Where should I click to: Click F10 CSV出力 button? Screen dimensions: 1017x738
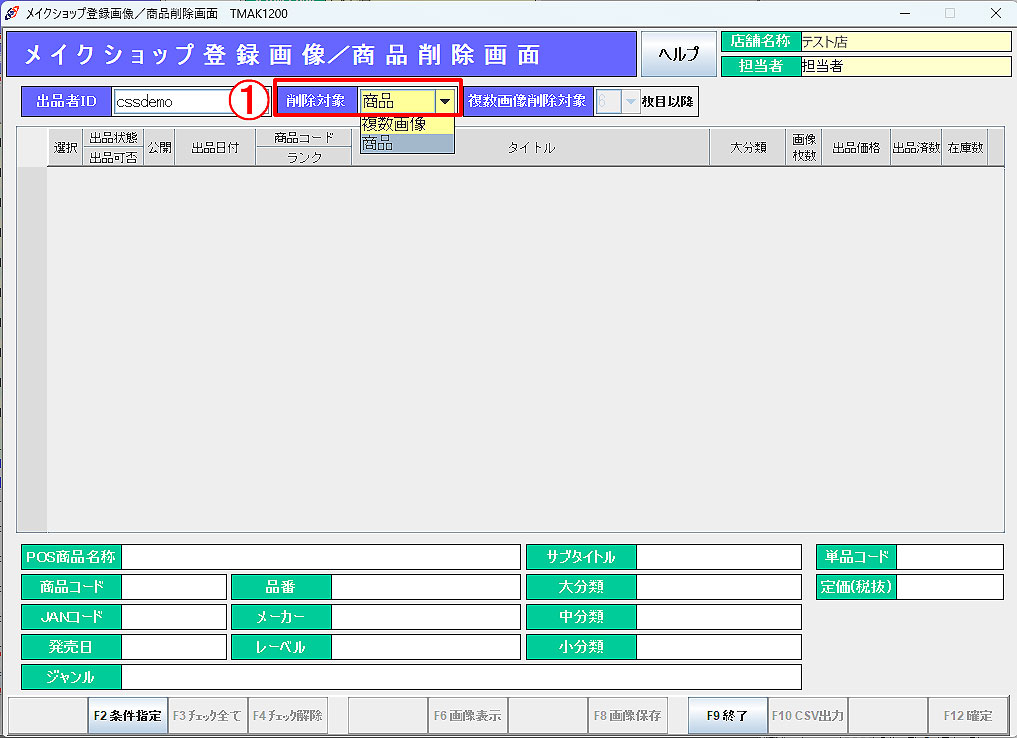(808, 716)
